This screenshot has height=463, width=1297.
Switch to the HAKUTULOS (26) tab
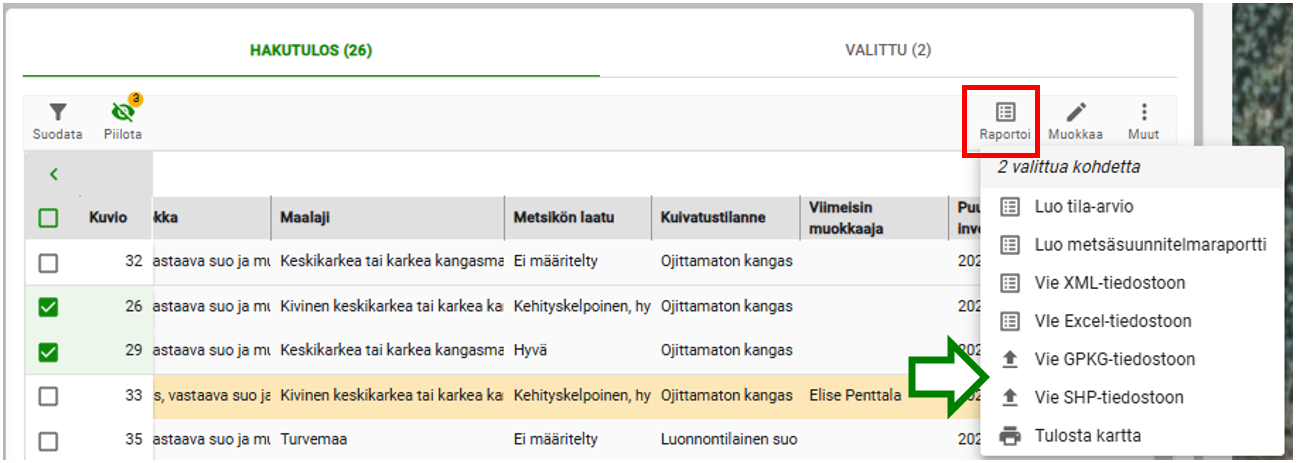(311, 50)
